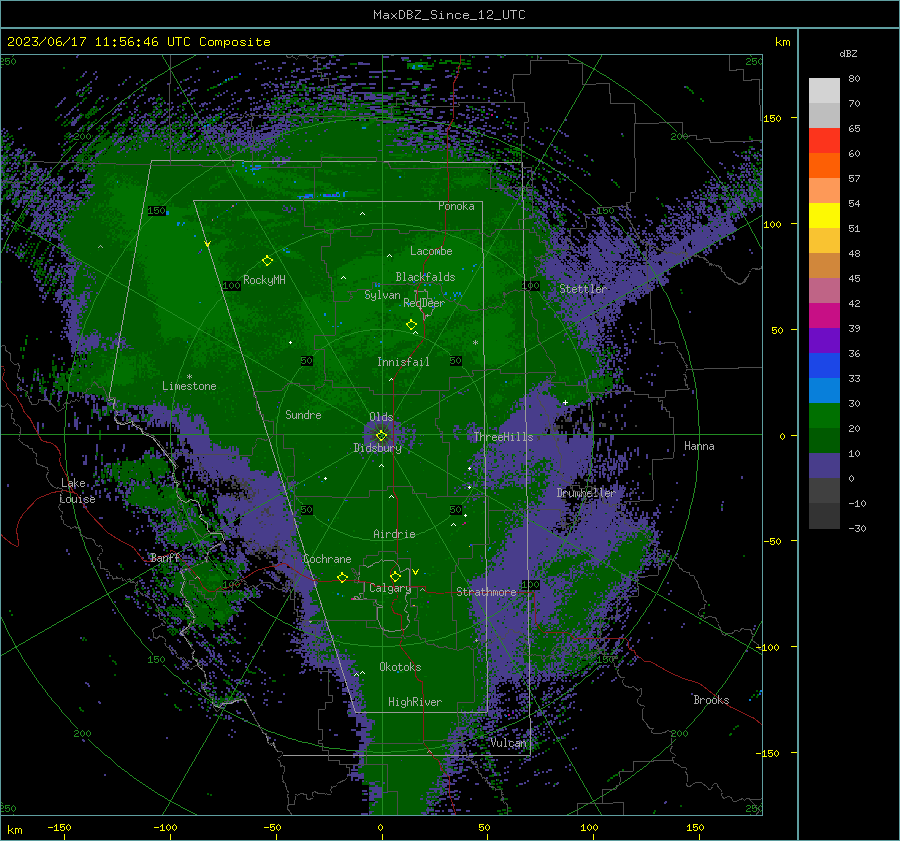
Task: Click the Stettler town label
Action: pos(583,289)
